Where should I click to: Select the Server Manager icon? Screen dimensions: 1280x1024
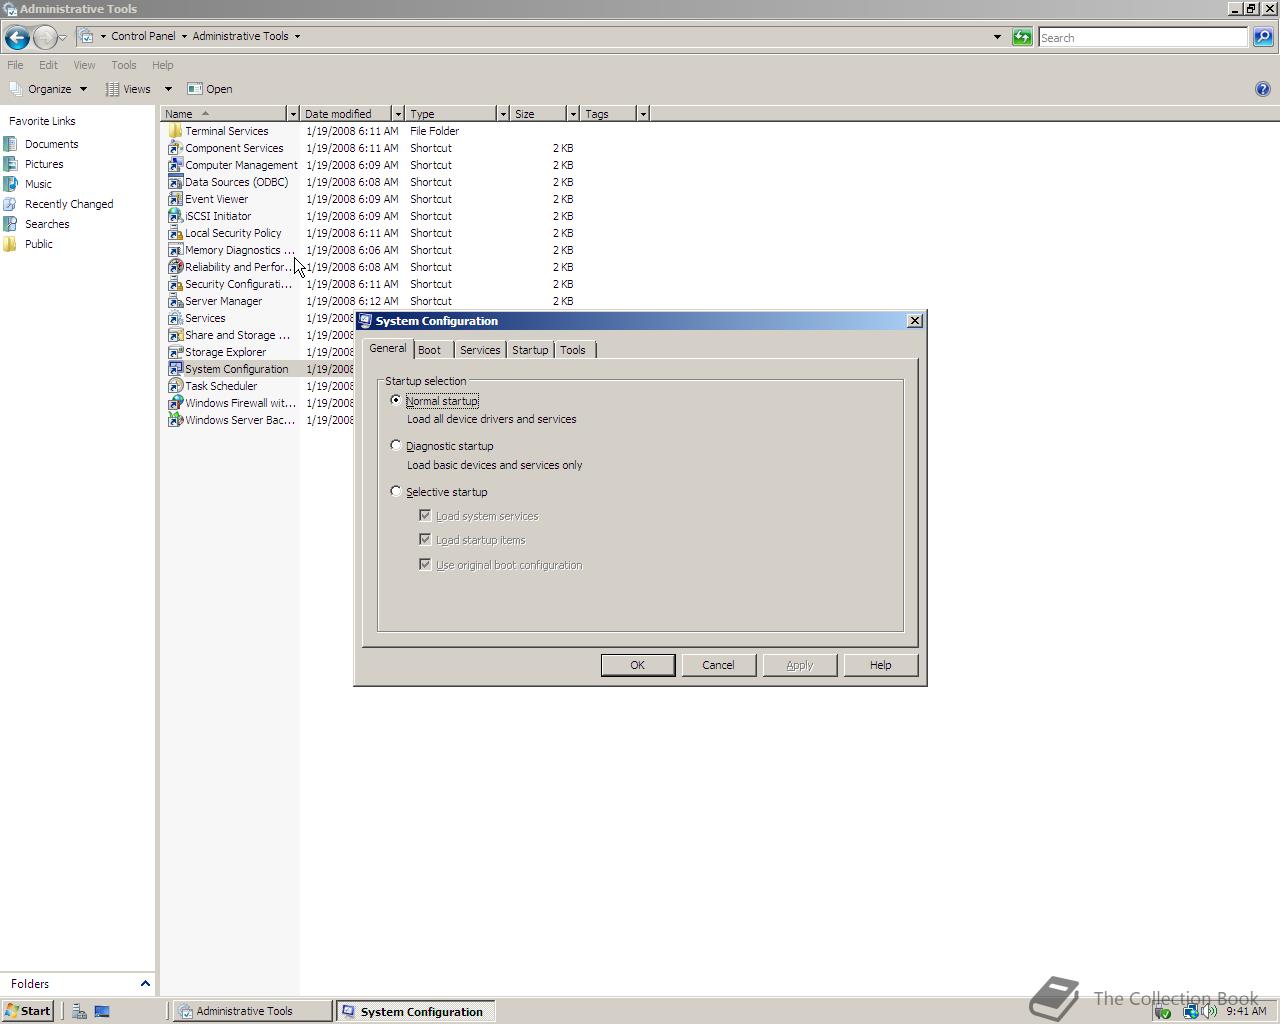coord(175,301)
